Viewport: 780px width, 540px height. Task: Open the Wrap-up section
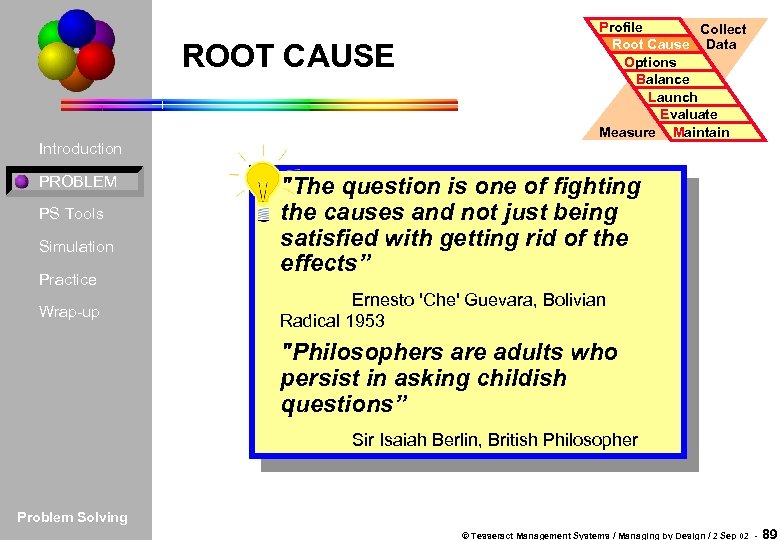[x=69, y=312]
